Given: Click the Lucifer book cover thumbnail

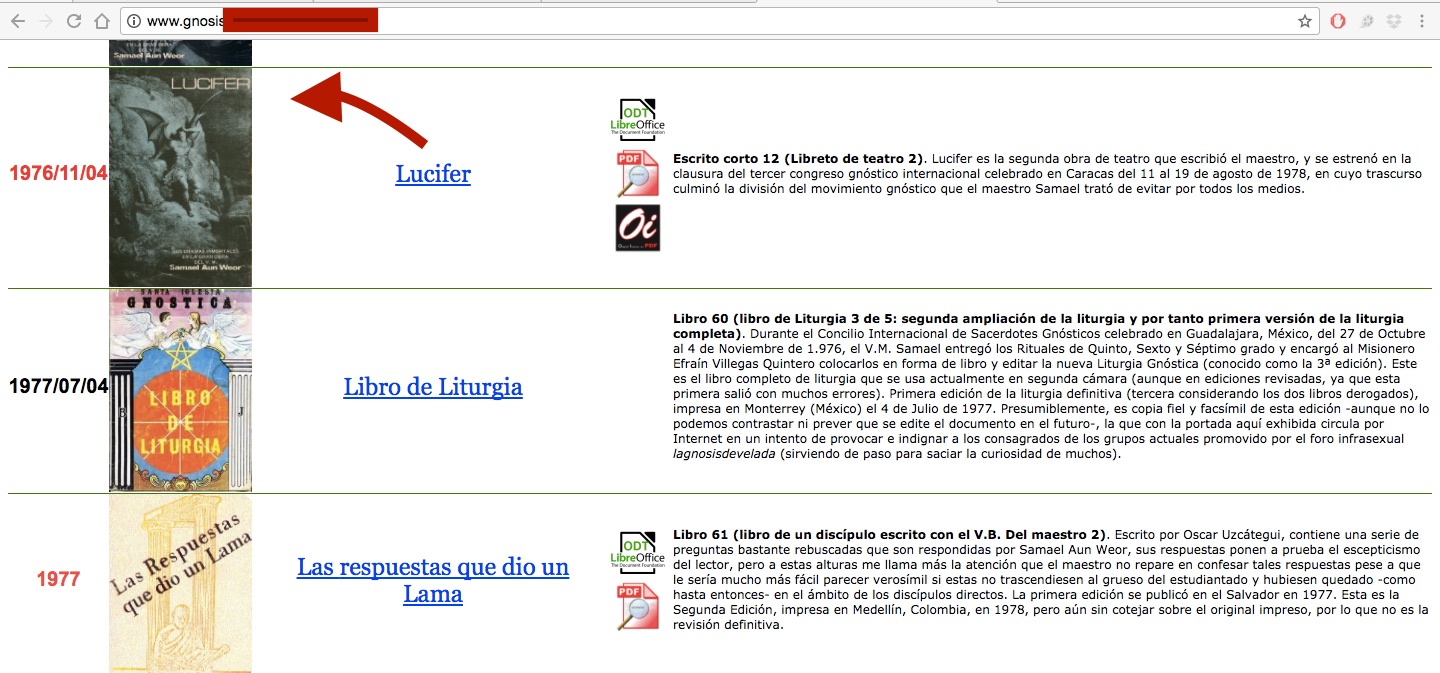Looking at the screenshot, I should point(180,177).
